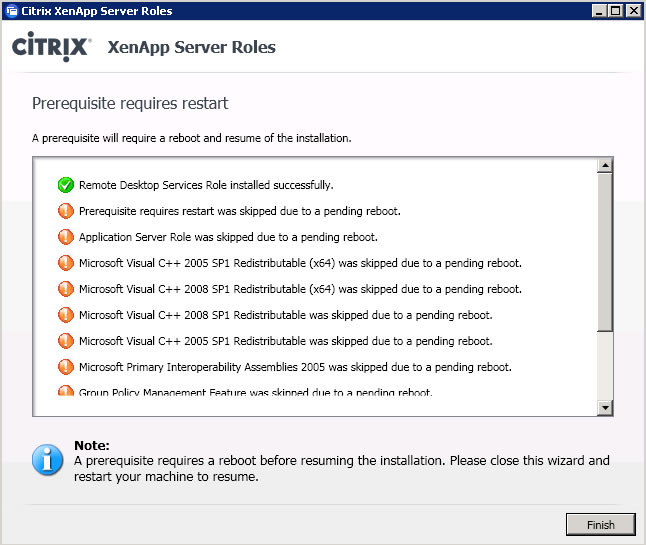Screen dimensions: 646x545
Task: Click warning icon for Visual C++ 2005 x64
Action: (66, 263)
